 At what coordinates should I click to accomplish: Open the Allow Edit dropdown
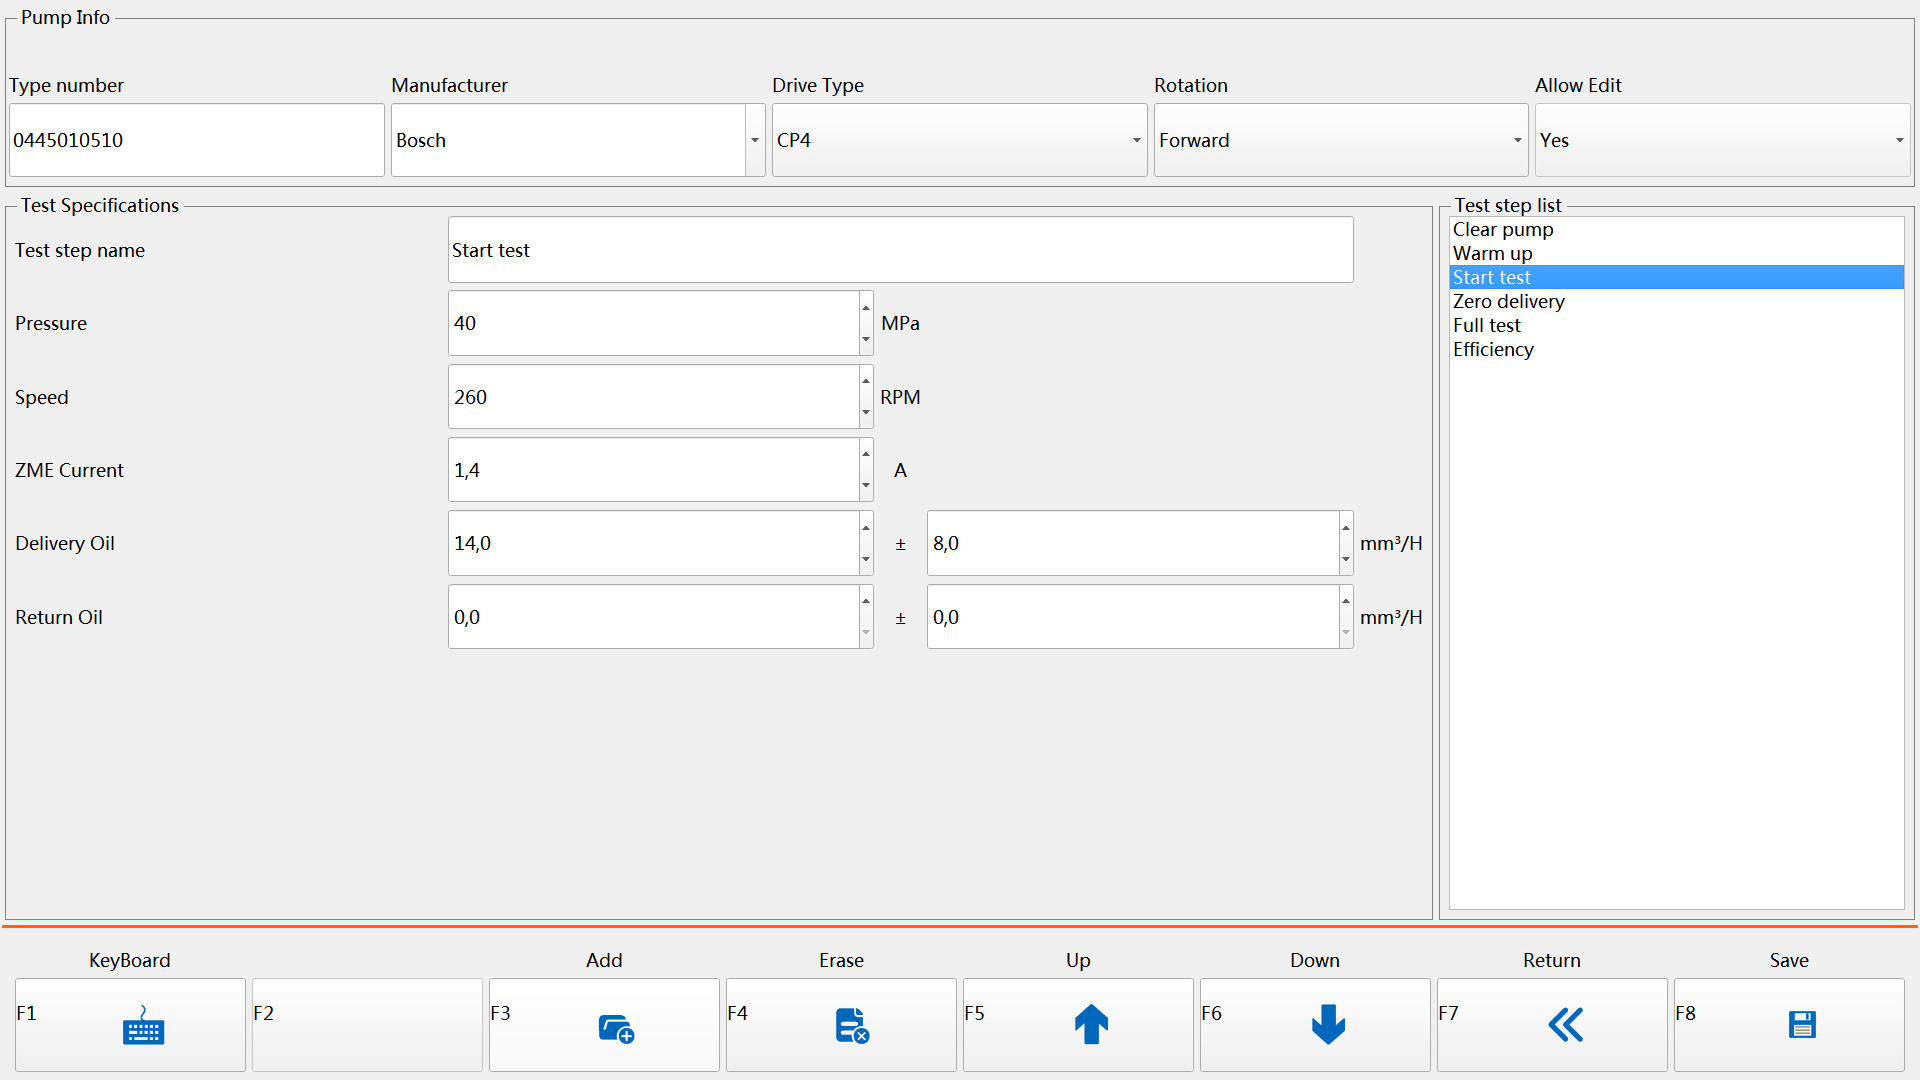pyautogui.click(x=1899, y=140)
